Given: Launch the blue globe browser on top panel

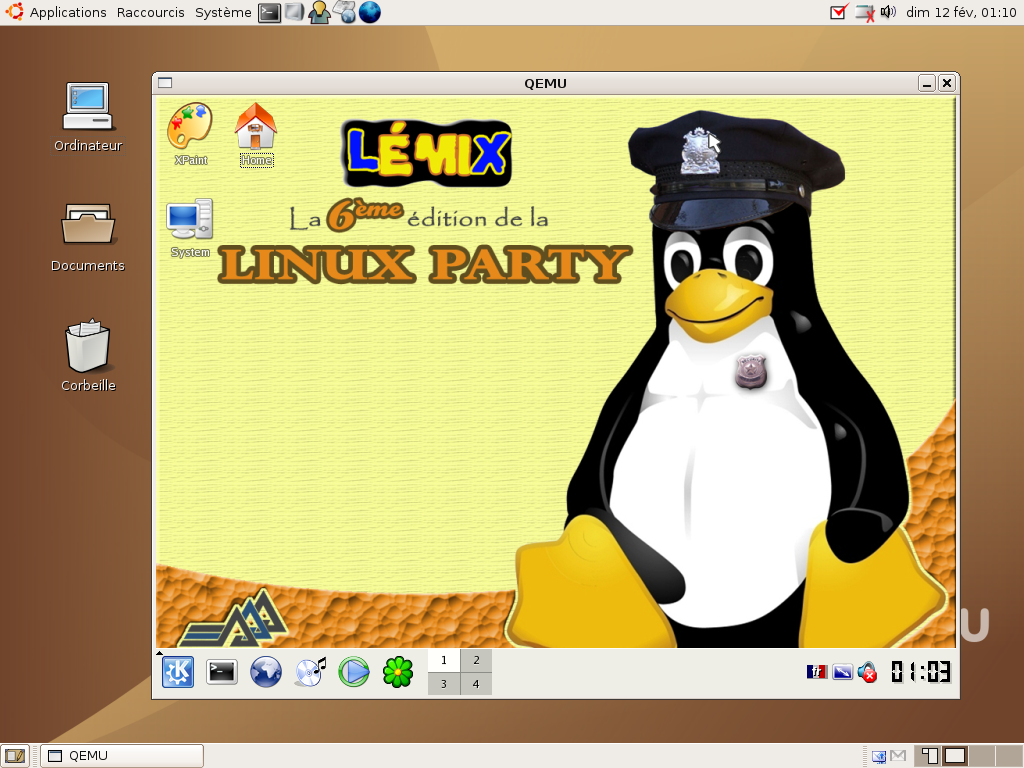Looking at the screenshot, I should [x=370, y=12].
